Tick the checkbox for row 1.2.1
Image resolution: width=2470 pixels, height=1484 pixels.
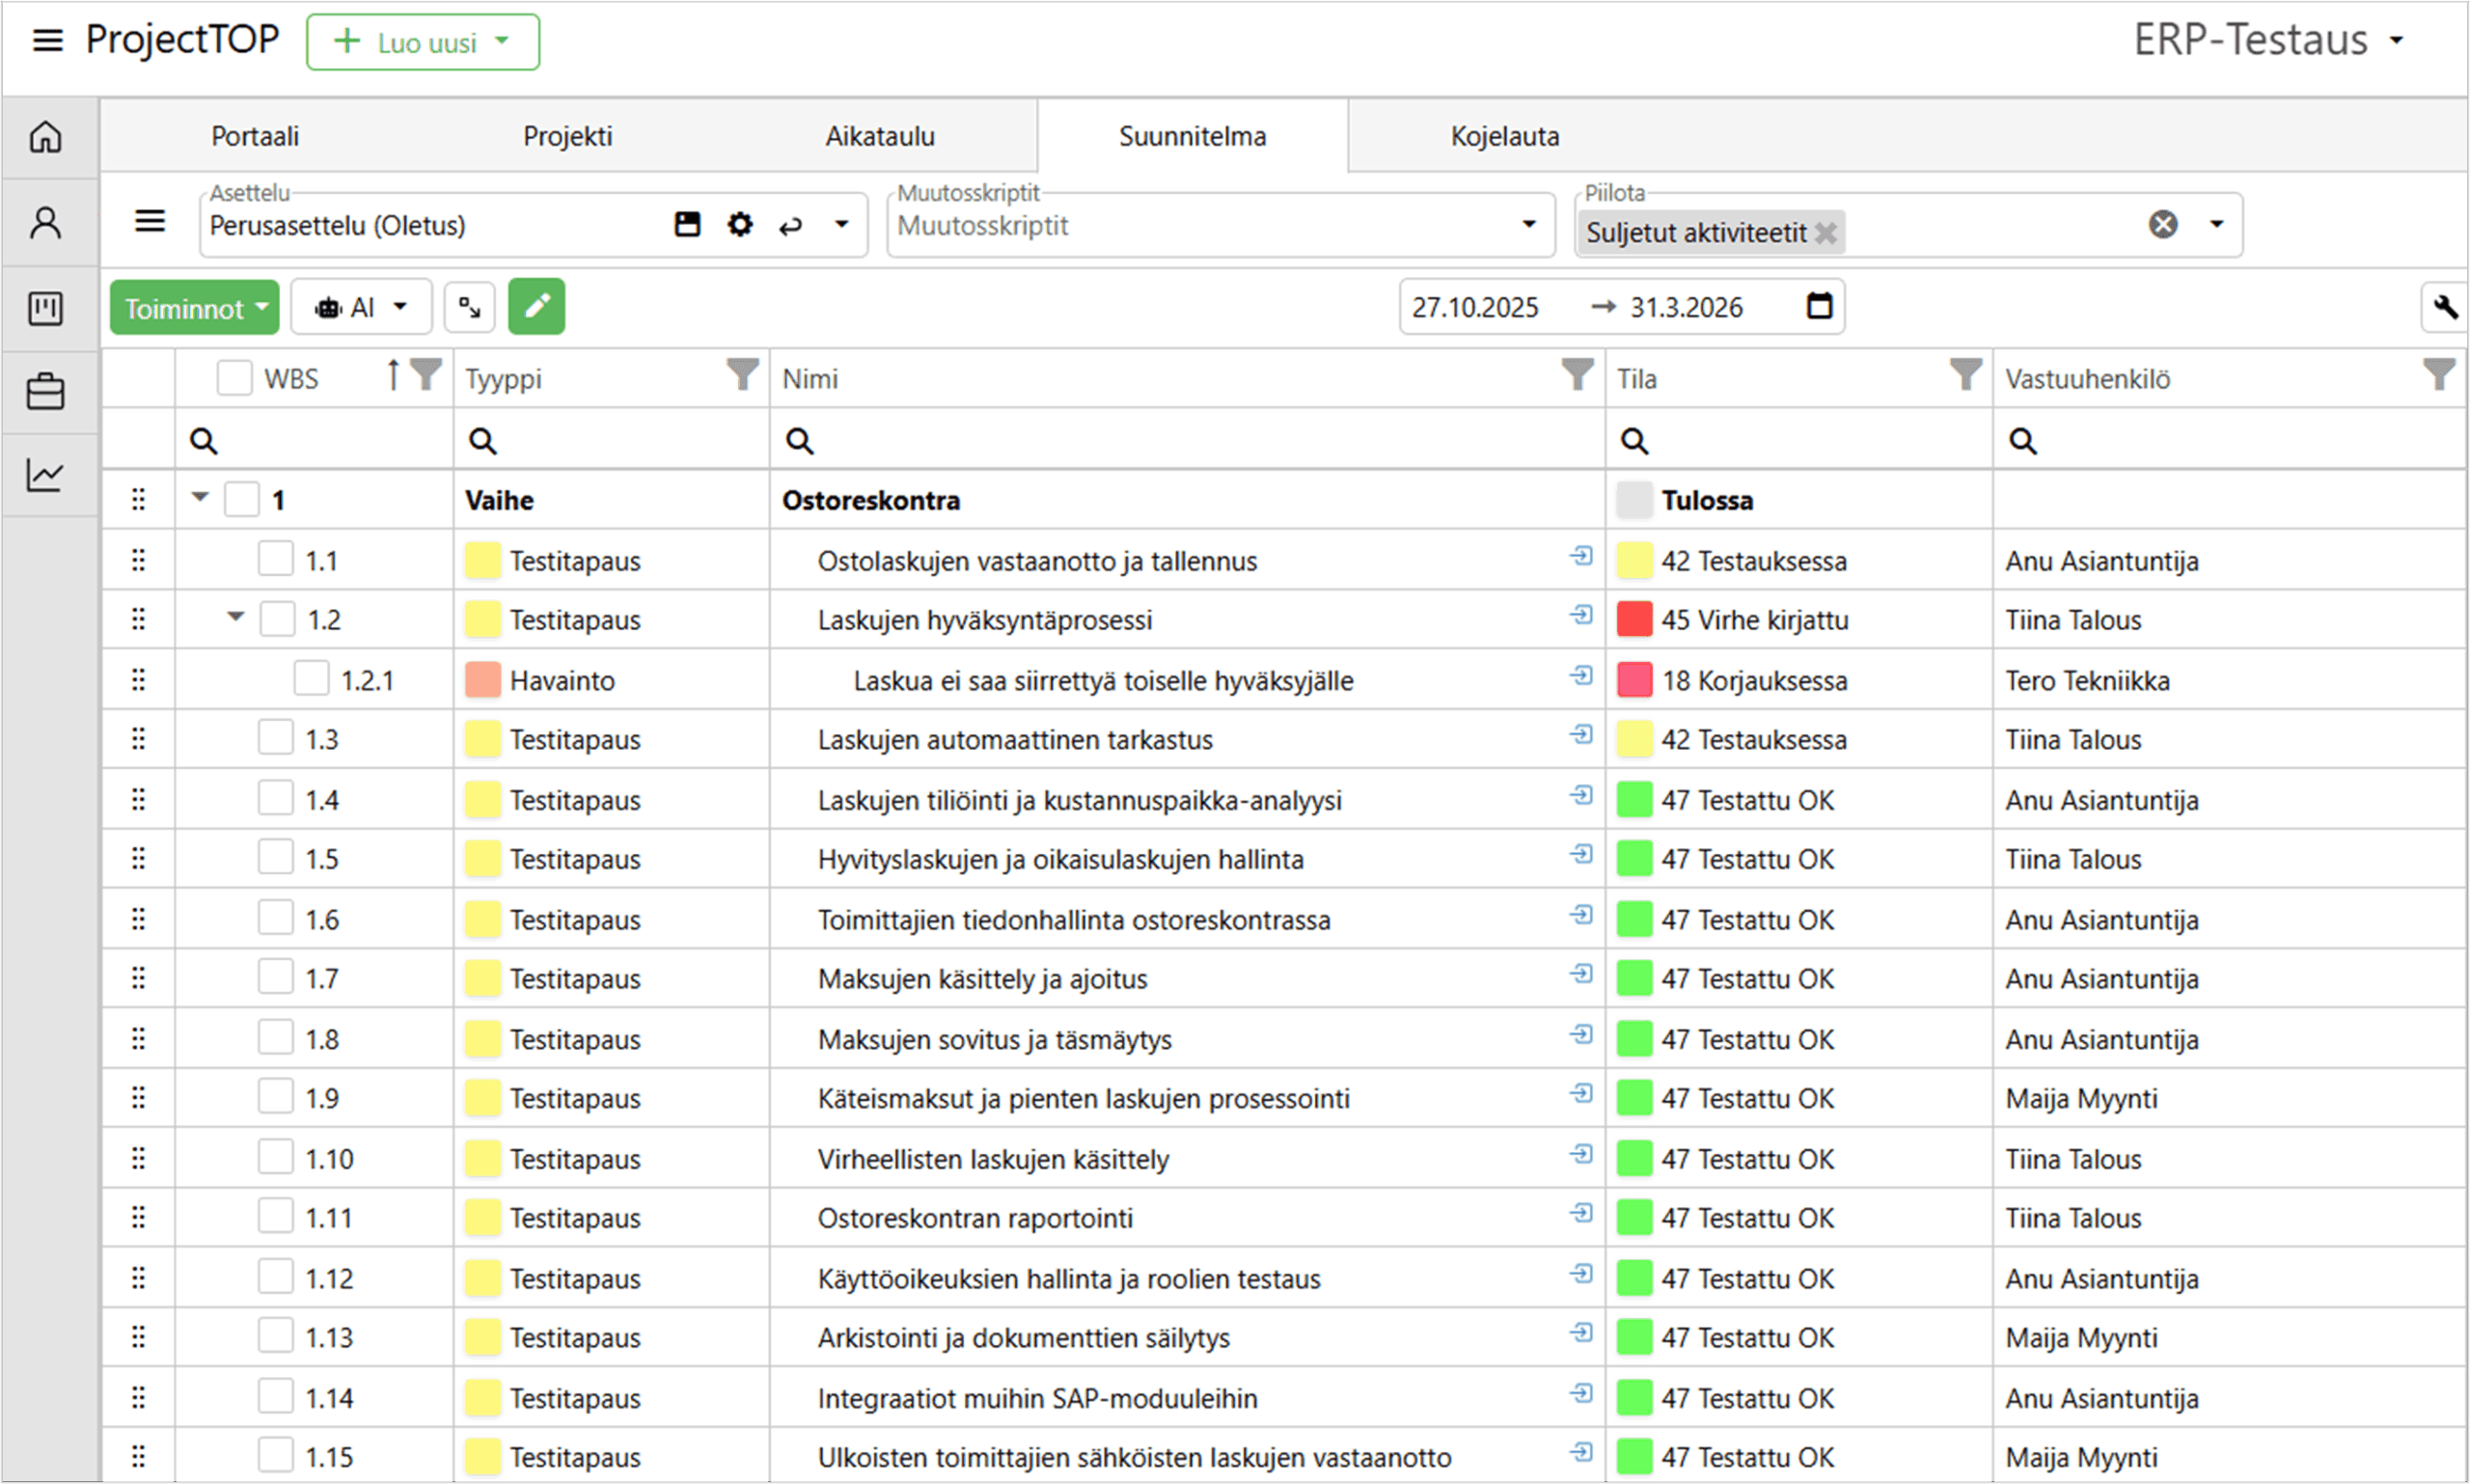(x=311, y=679)
